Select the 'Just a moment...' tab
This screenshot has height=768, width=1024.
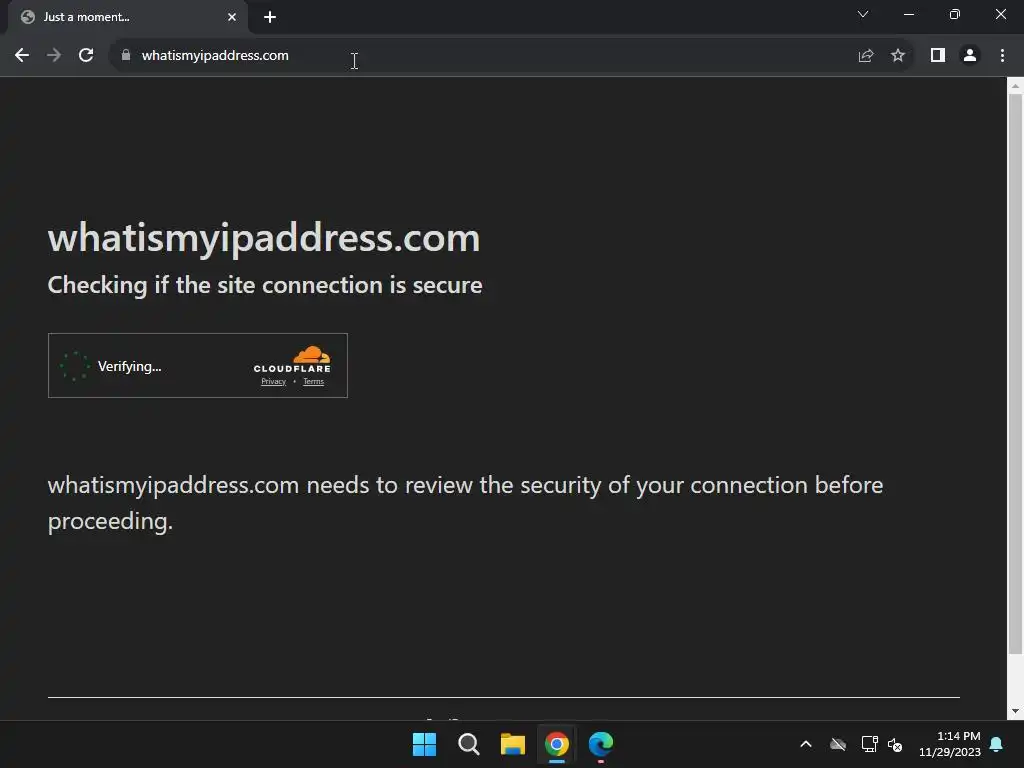click(128, 17)
